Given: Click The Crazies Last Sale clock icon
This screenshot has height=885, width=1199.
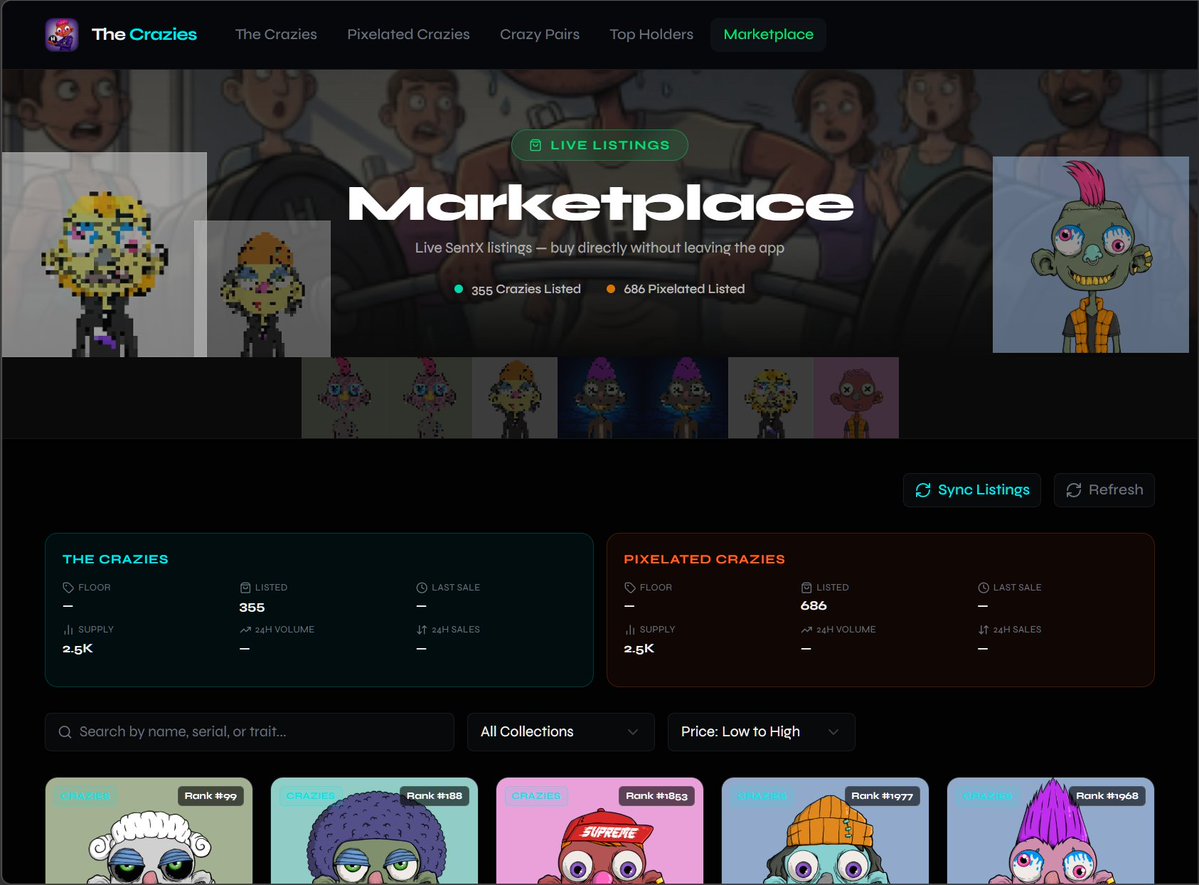Looking at the screenshot, I should [x=421, y=587].
